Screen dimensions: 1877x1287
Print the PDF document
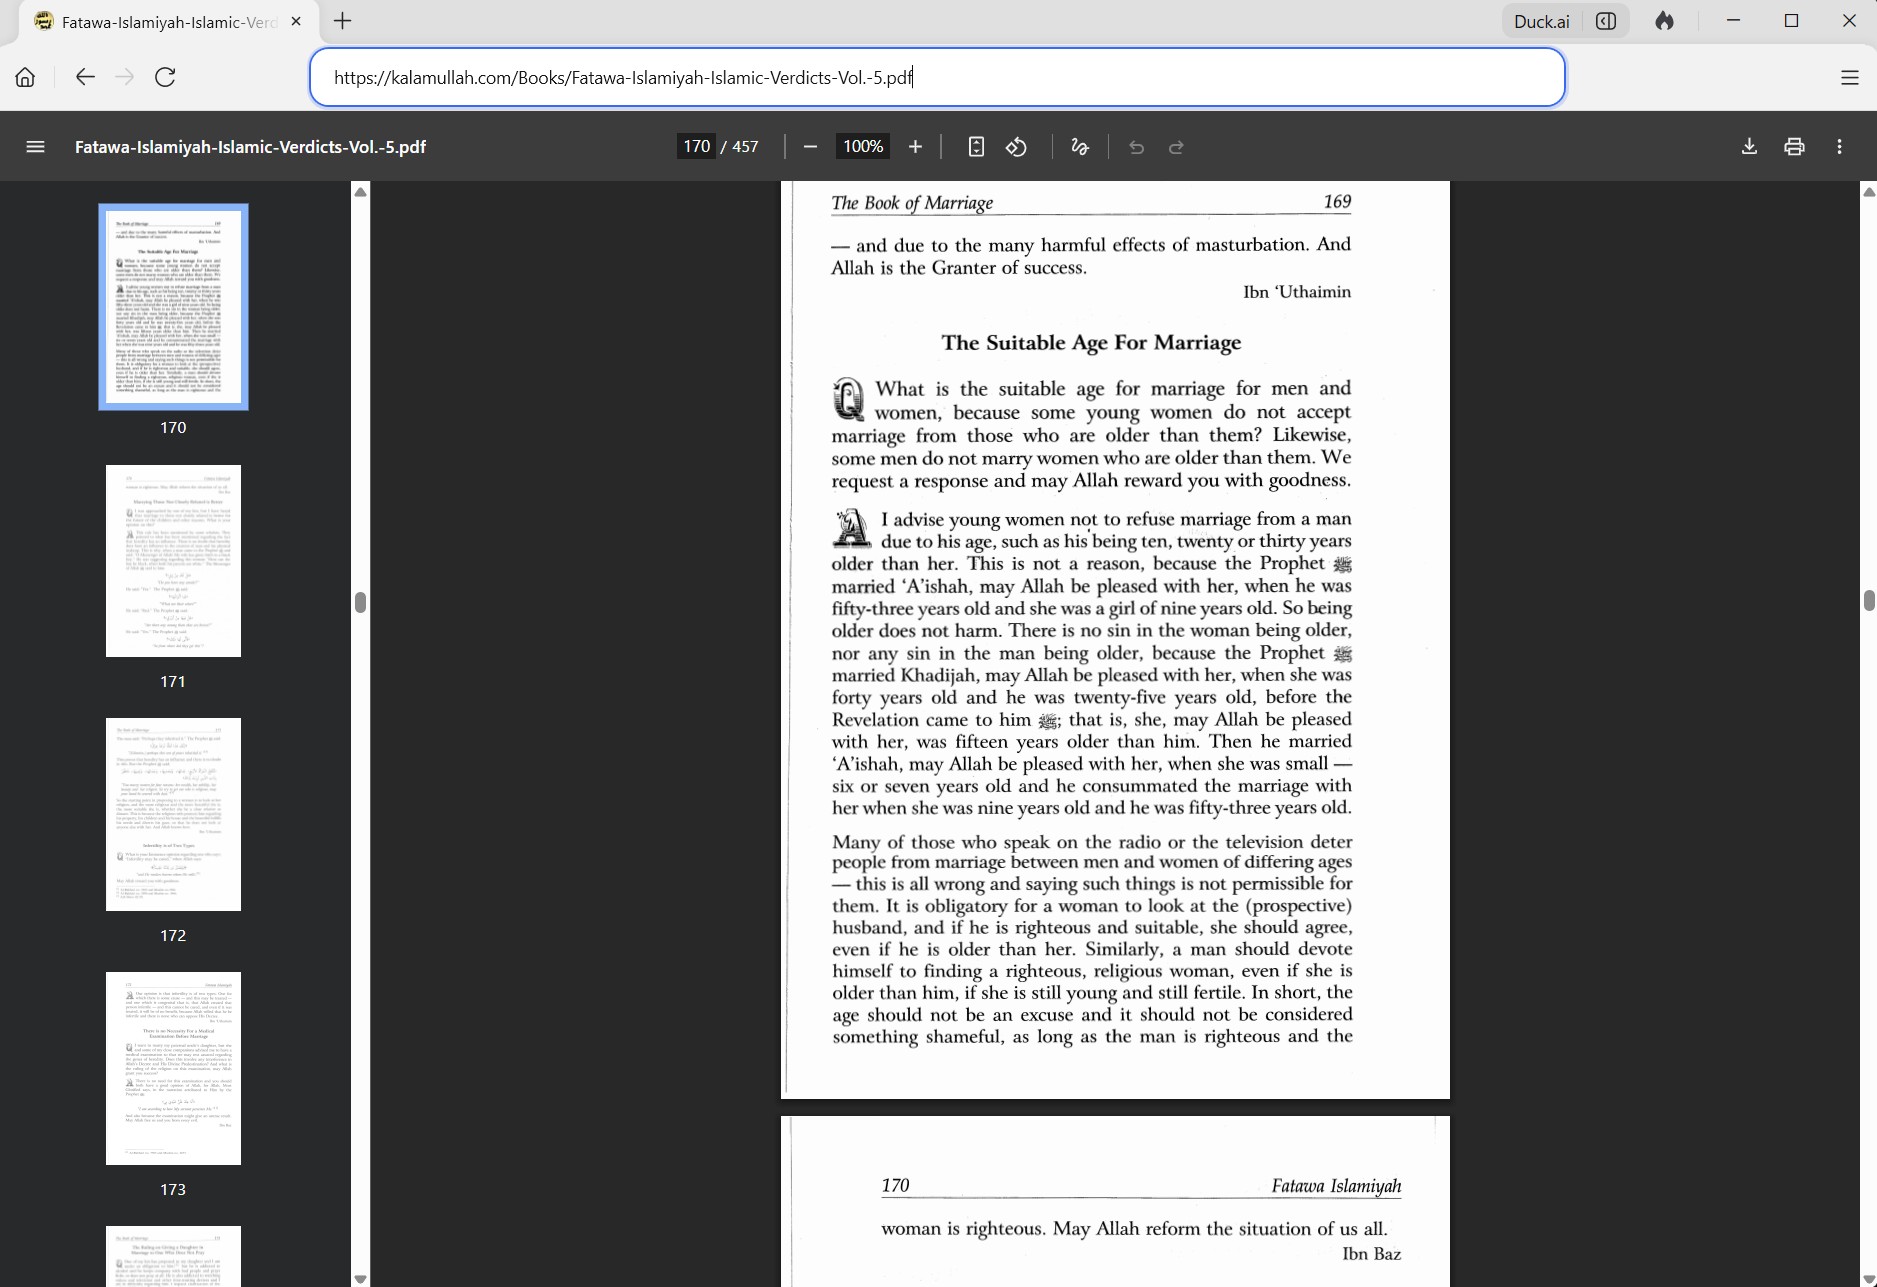tap(1794, 147)
